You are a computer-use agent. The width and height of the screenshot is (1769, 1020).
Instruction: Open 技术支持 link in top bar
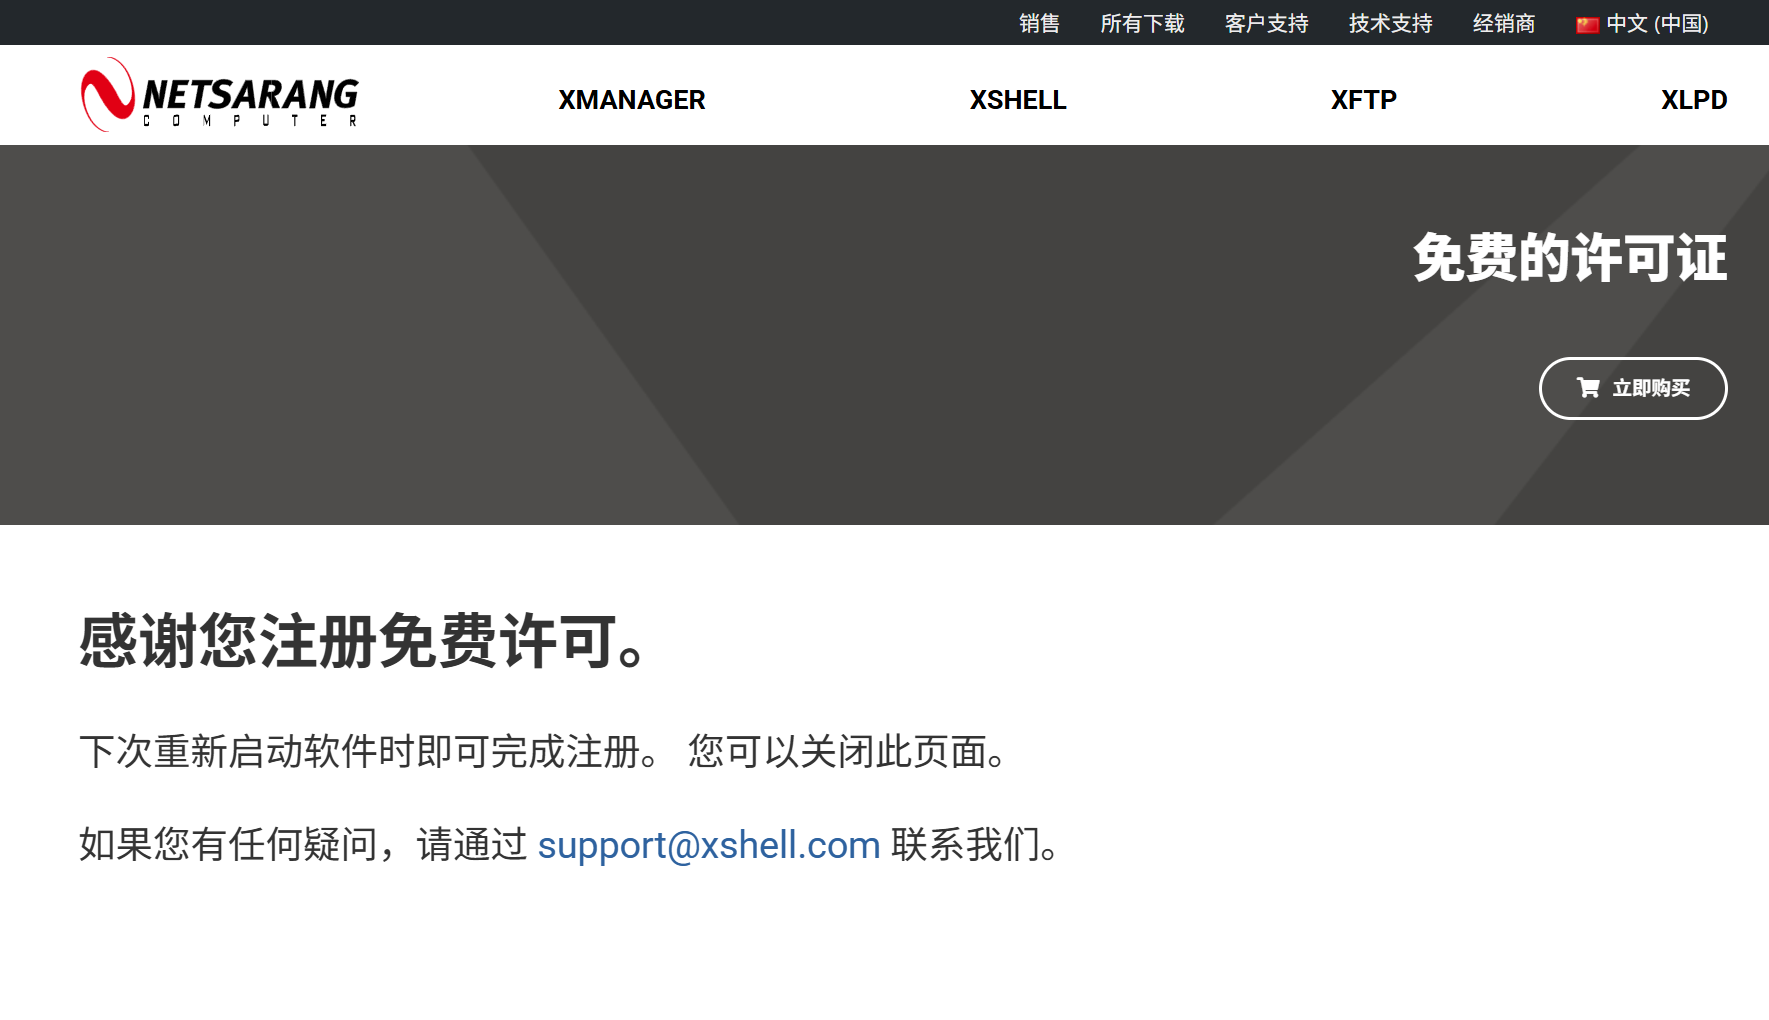click(x=1390, y=23)
